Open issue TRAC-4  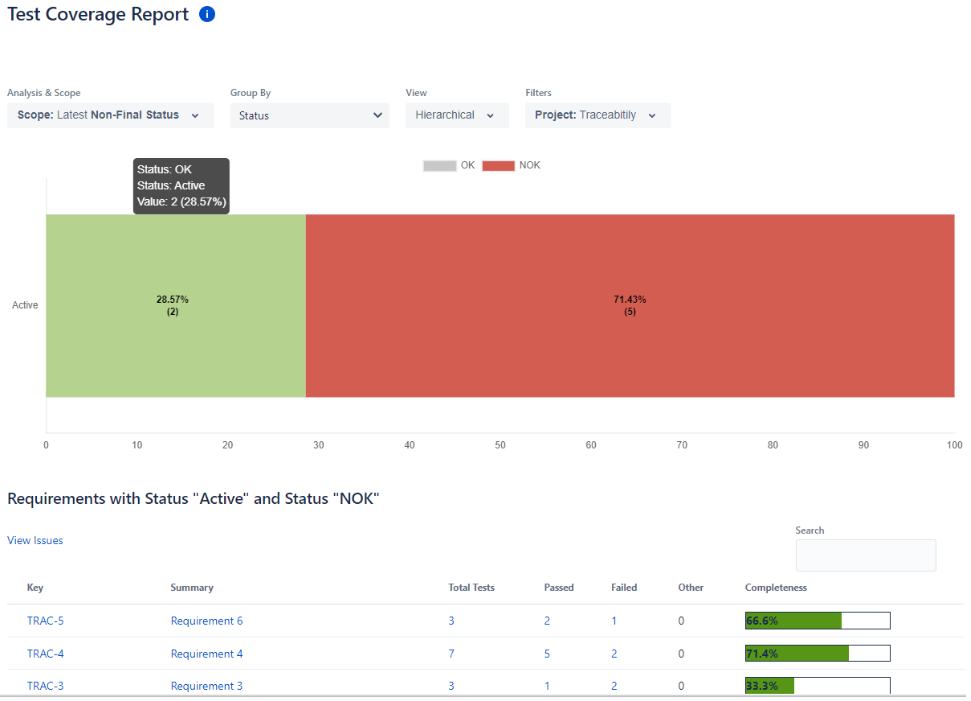45,653
